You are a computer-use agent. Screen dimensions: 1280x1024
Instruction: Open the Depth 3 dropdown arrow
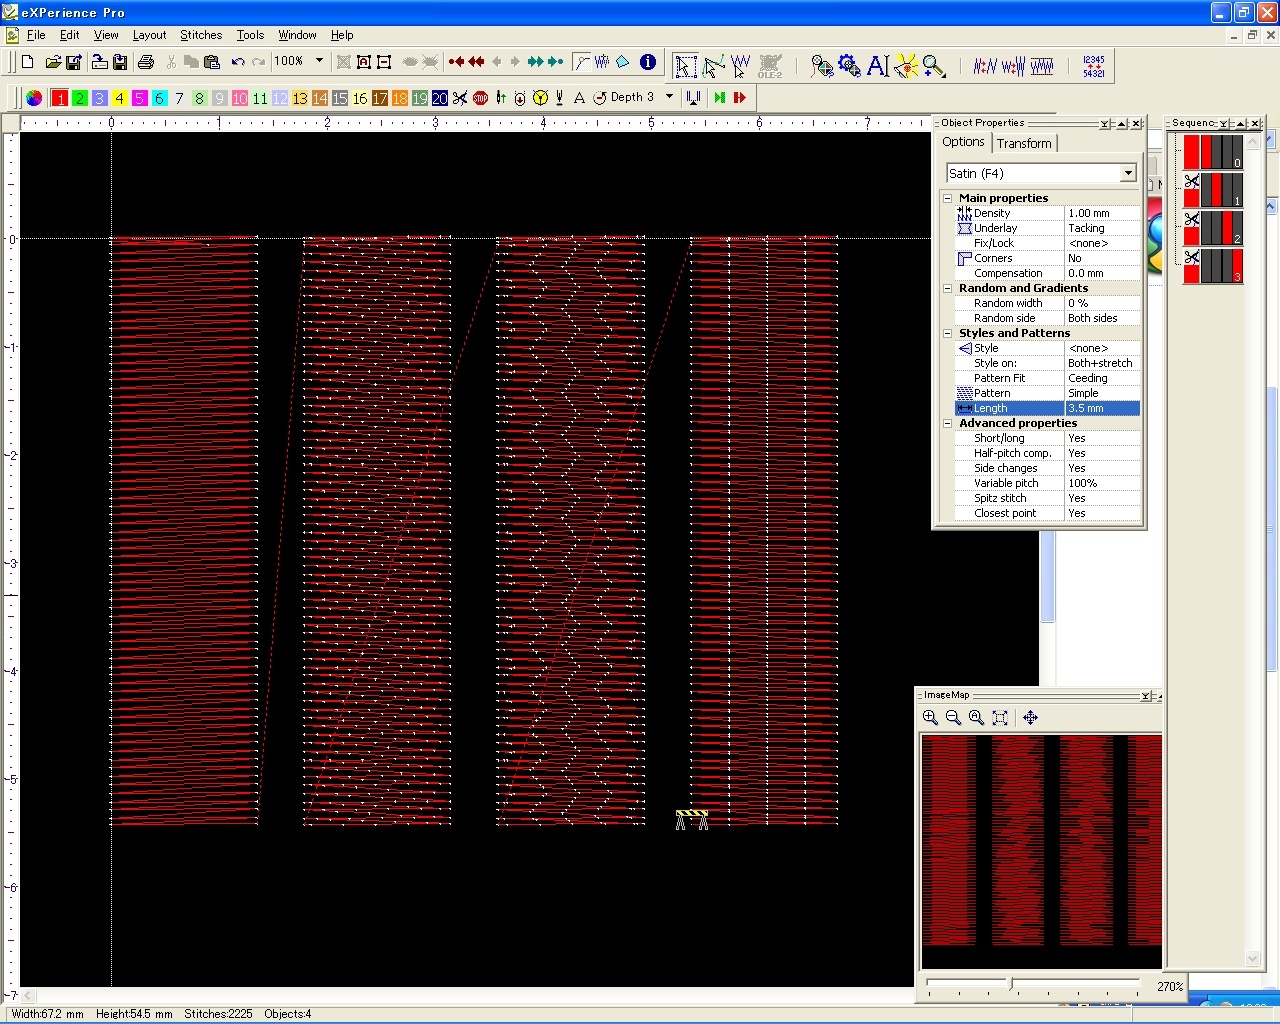click(669, 97)
